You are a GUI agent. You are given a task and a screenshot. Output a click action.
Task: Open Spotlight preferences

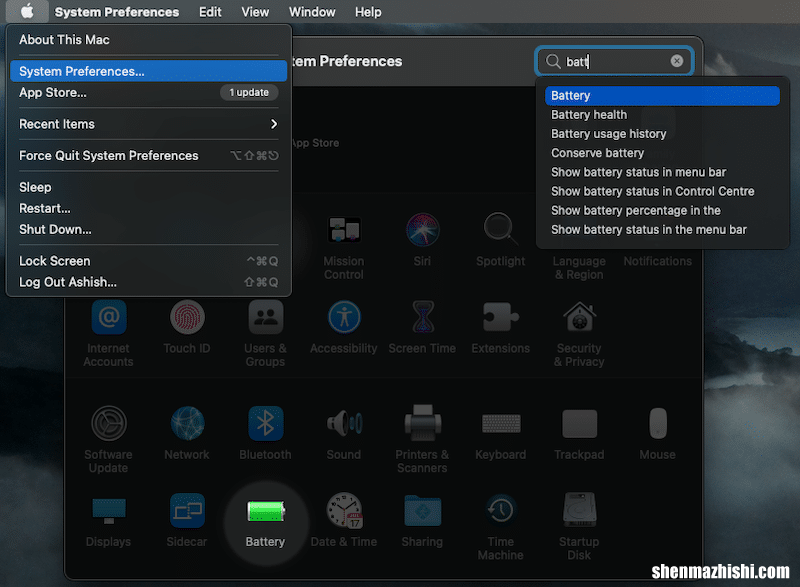(501, 229)
